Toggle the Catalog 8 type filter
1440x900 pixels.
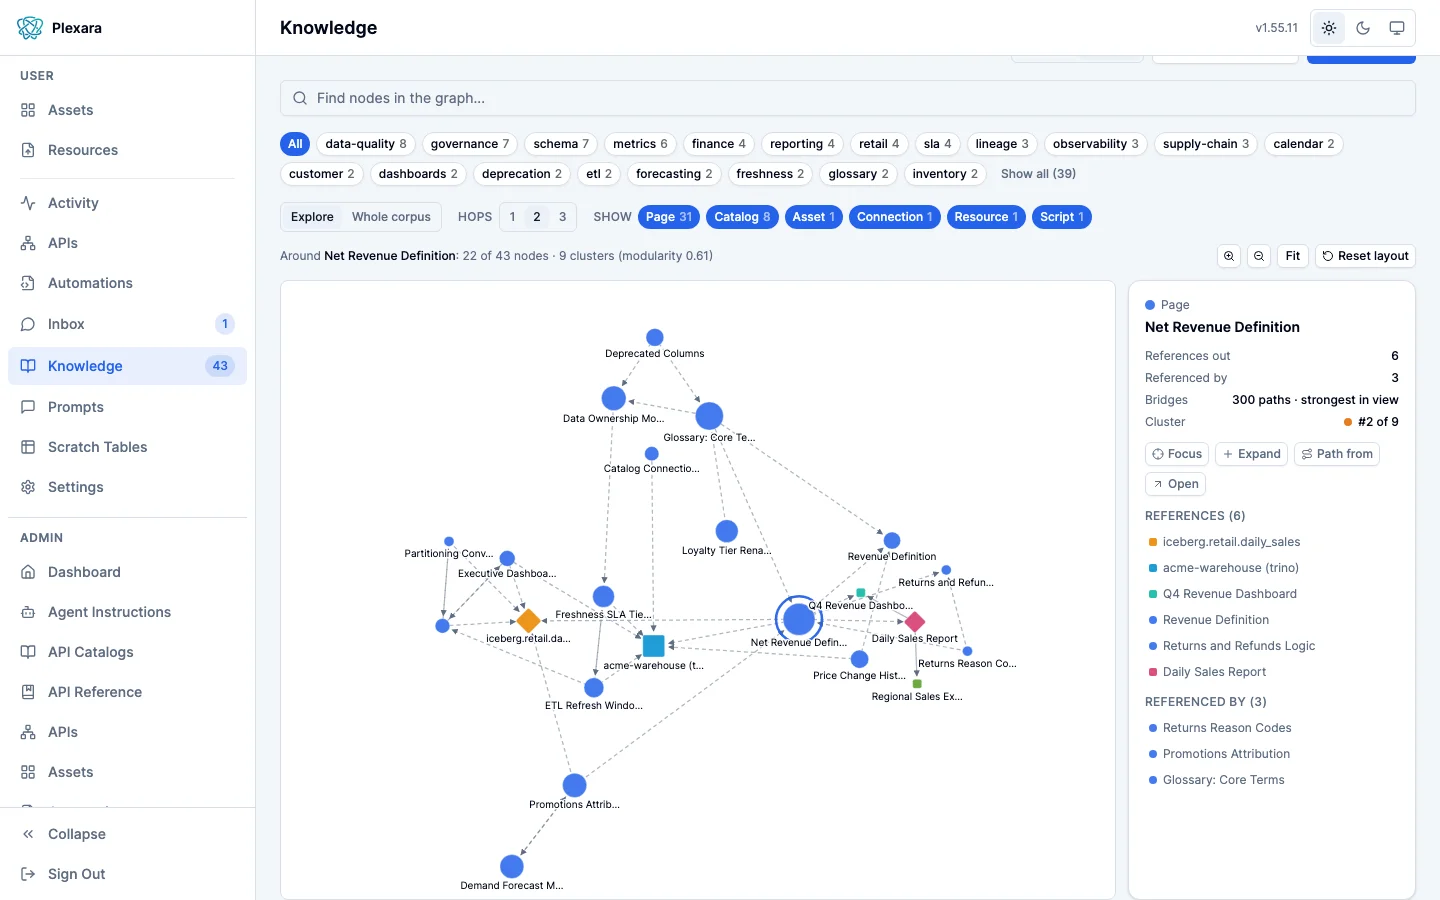(742, 217)
